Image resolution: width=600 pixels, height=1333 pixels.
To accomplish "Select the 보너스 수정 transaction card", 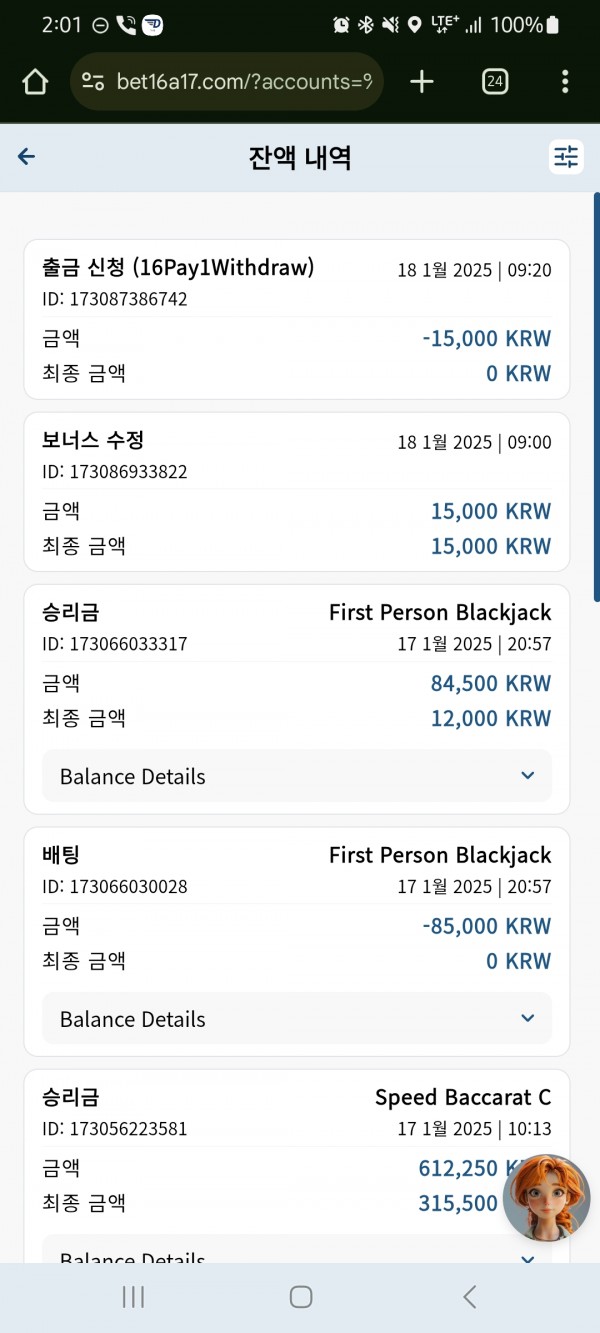I will tap(297, 492).
